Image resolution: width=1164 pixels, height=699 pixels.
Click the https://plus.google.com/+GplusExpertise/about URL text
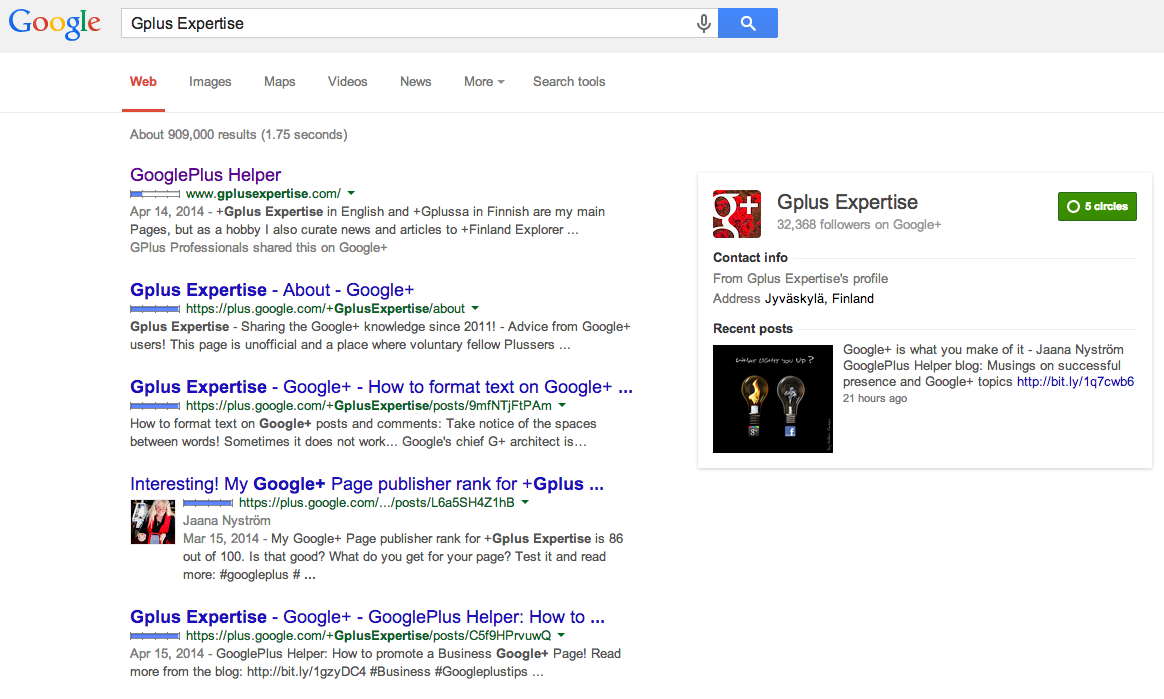325,309
